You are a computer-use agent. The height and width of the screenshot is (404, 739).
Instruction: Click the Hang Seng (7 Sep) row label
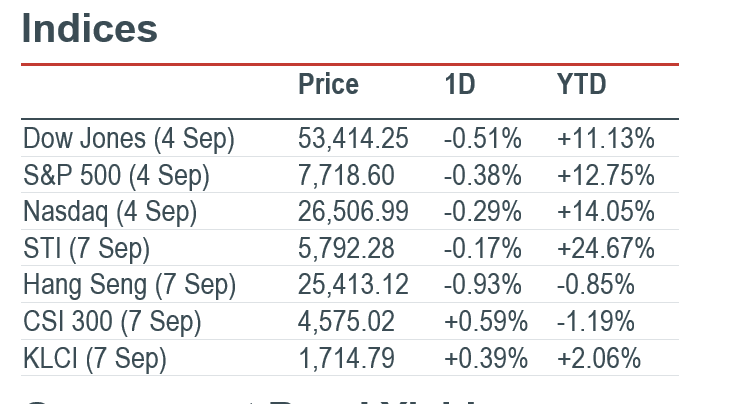(x=130, y=285)
